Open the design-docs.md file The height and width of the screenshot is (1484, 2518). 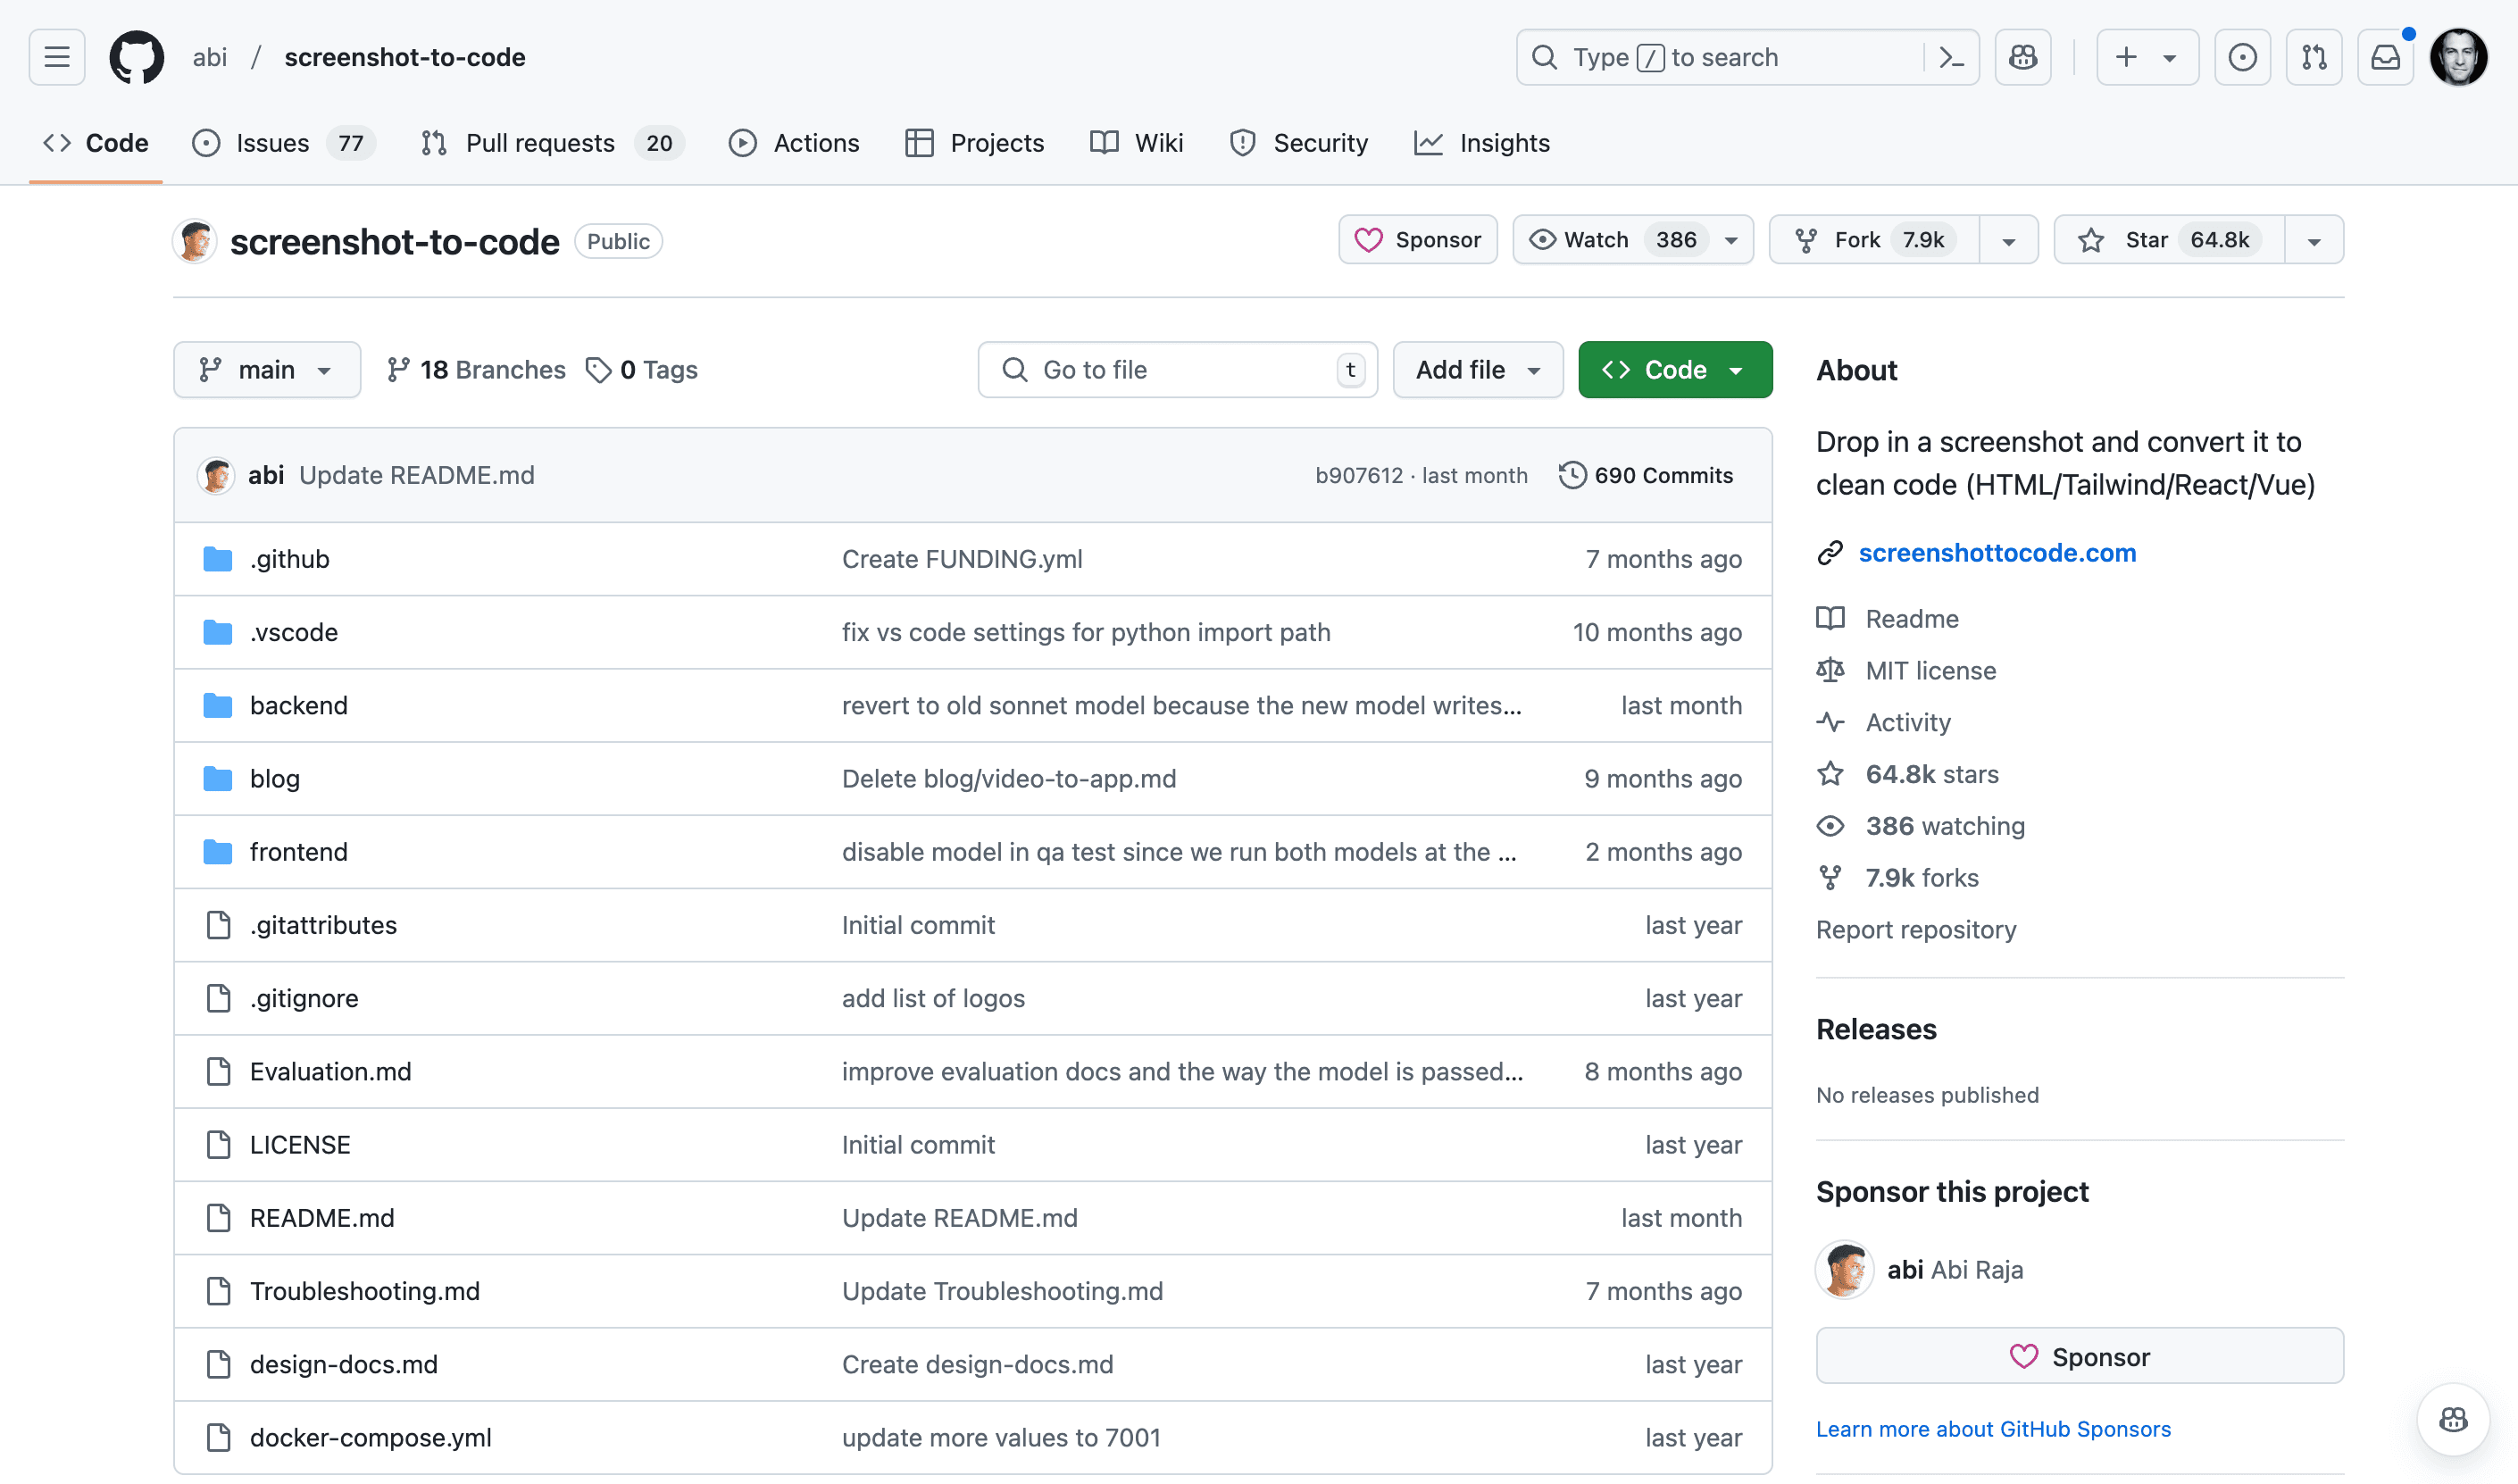click(344, 1365)
